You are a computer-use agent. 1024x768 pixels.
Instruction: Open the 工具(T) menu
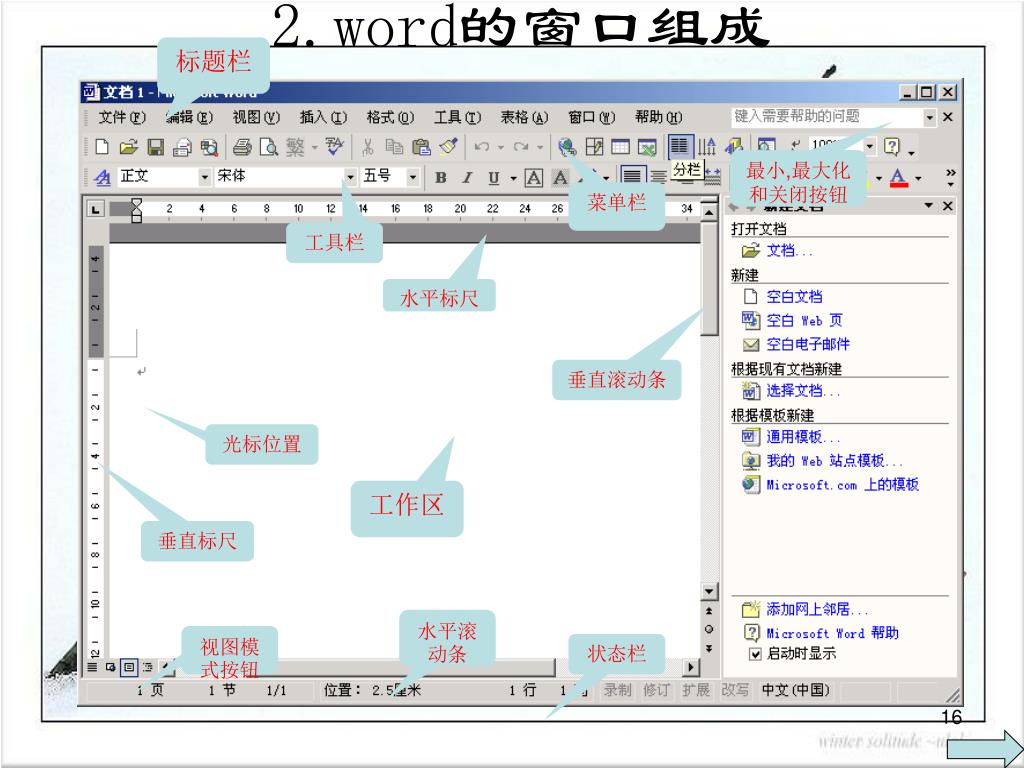[x=458, y=117]
